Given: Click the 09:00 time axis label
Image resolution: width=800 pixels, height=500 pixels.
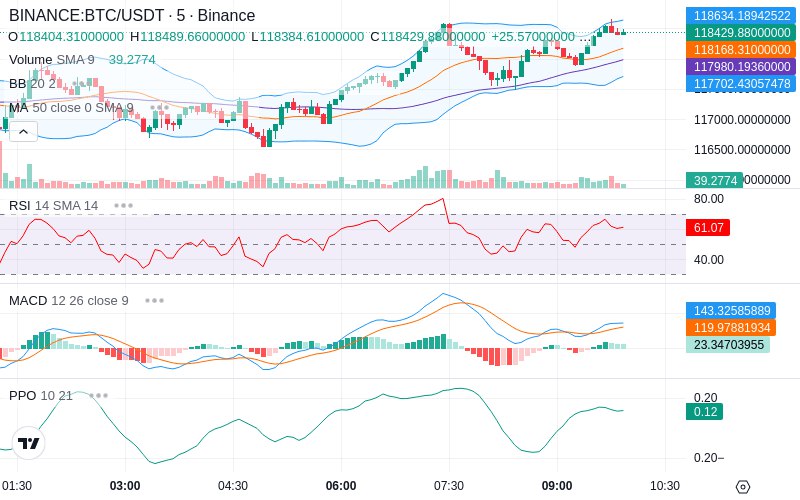Looking at the screenshot, I should pyautogui.click(x=557, y=486).
